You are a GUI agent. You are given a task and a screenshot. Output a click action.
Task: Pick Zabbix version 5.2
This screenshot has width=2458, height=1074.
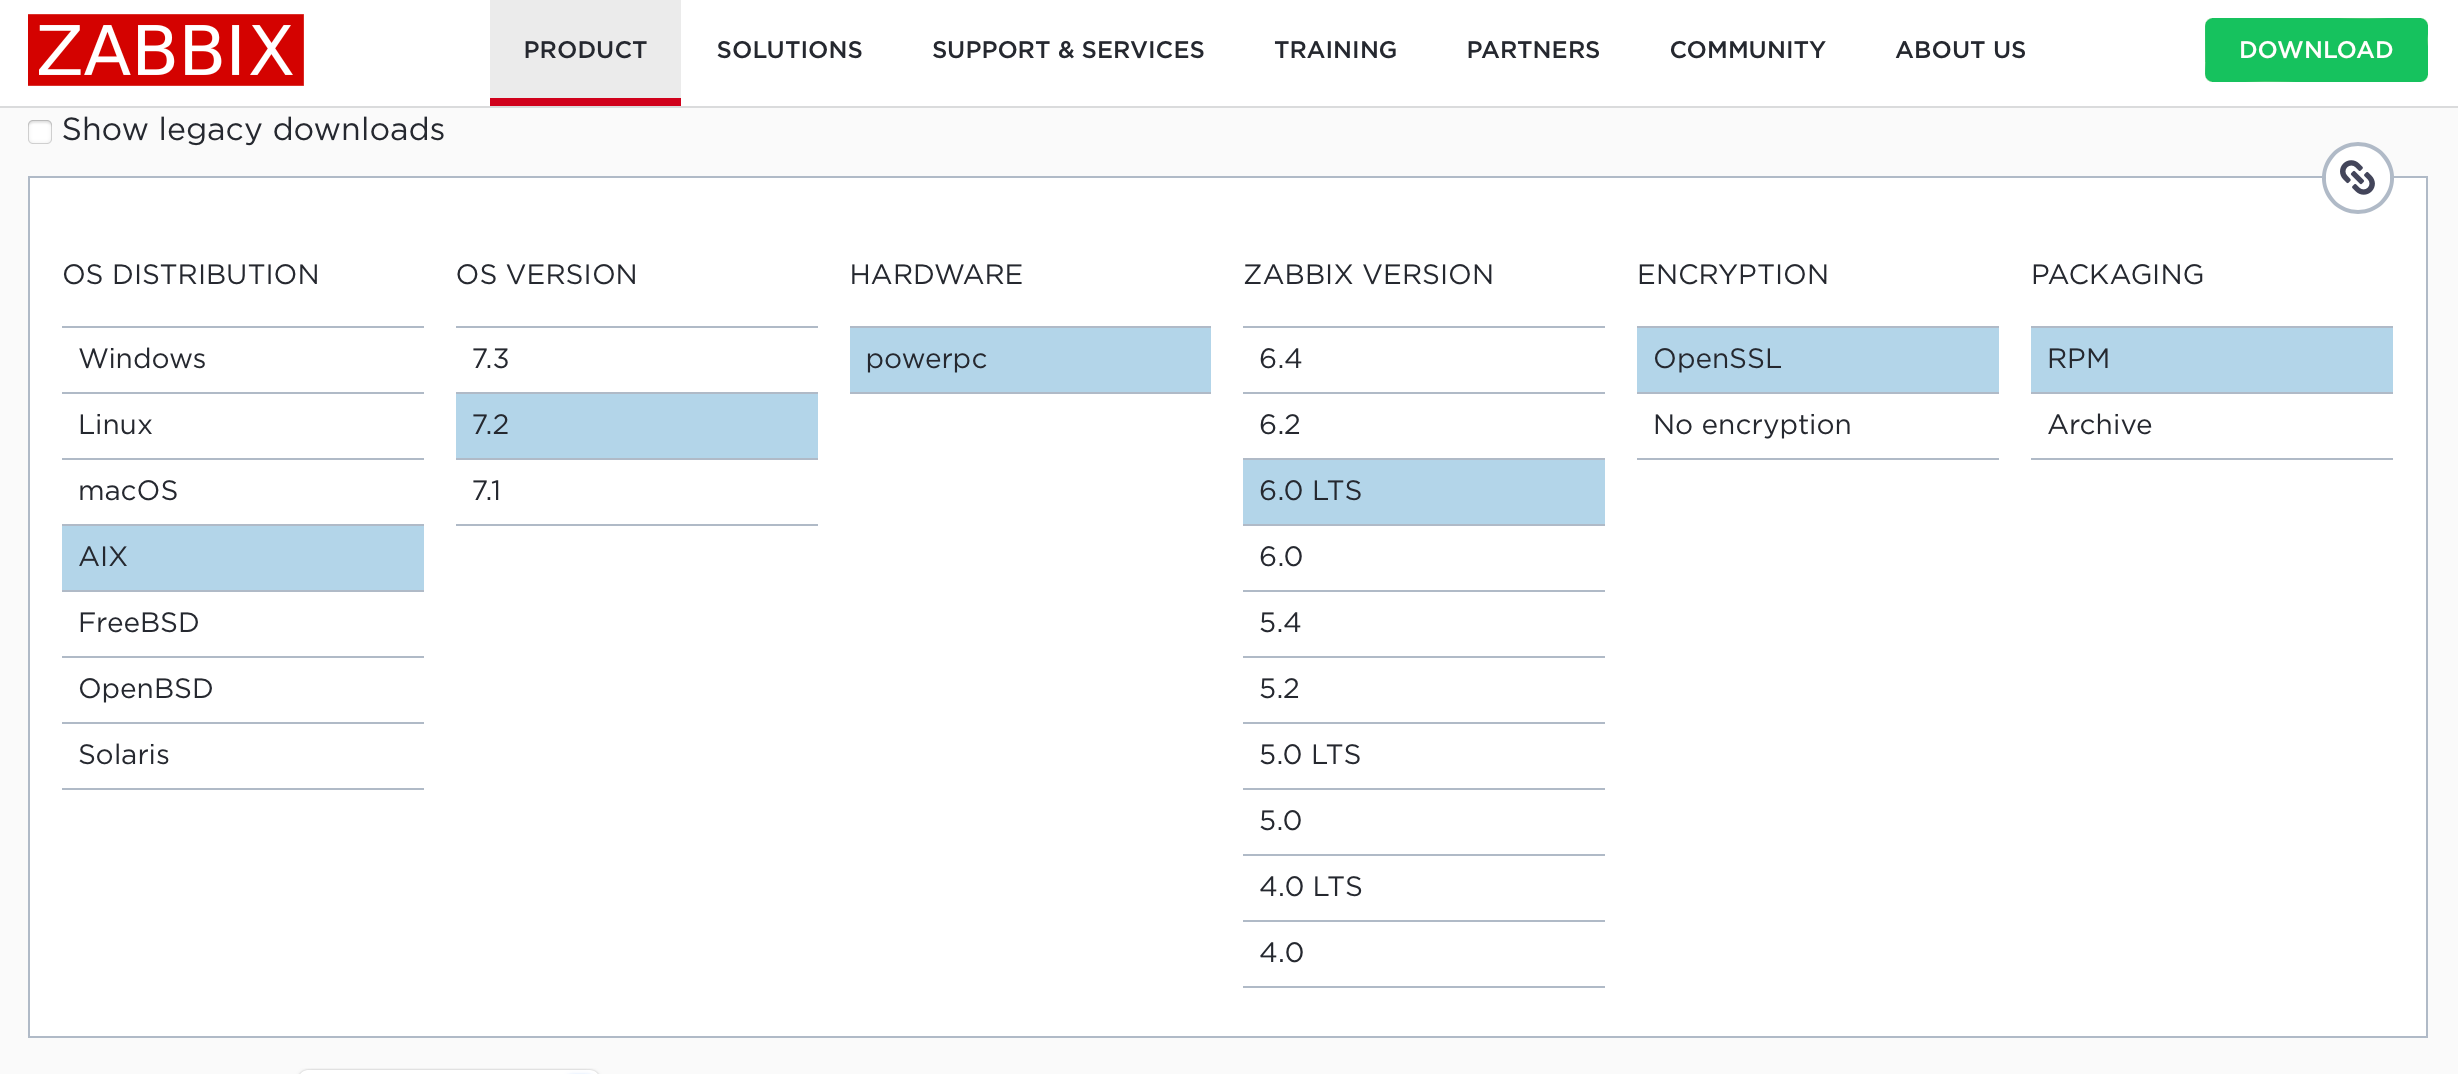click(x=1424, y=690)
